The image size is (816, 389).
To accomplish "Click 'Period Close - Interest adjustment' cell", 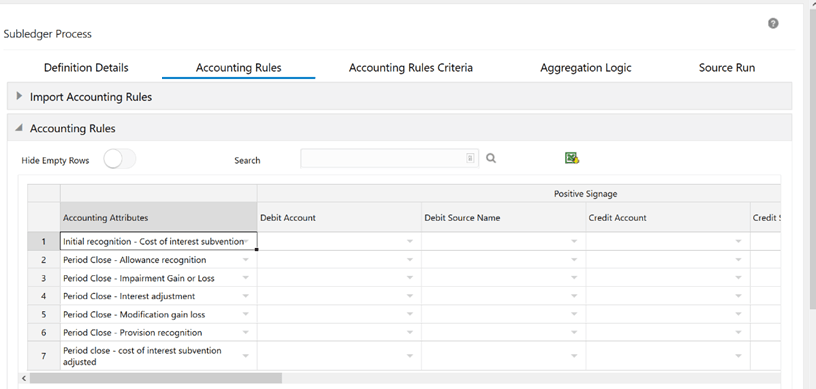I will point(158,296).
